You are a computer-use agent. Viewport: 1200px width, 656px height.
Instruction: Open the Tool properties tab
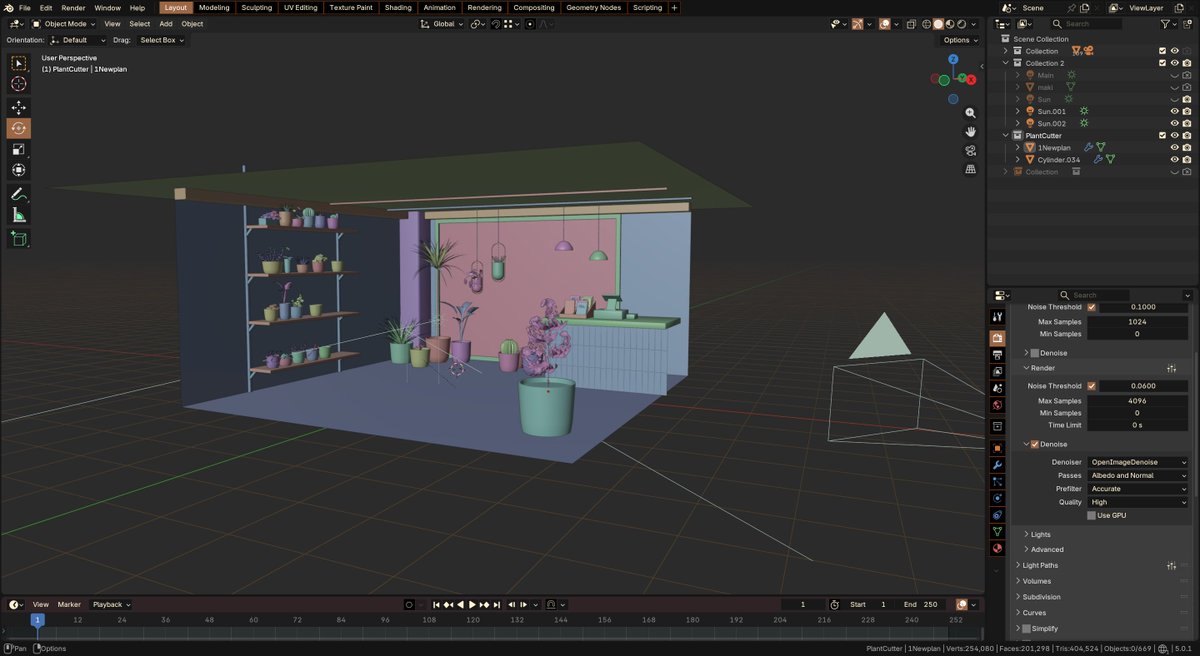(x=997, y=317)
